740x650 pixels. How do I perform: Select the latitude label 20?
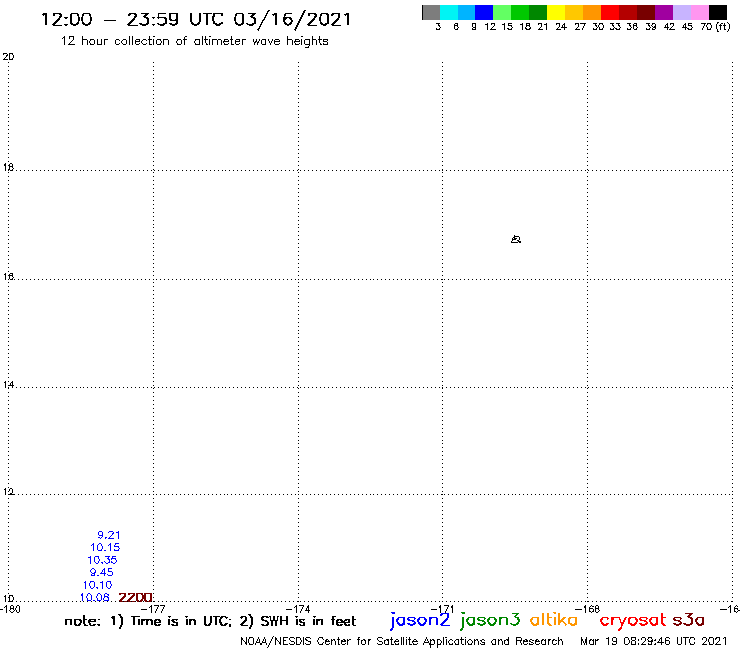click(8, 57)
